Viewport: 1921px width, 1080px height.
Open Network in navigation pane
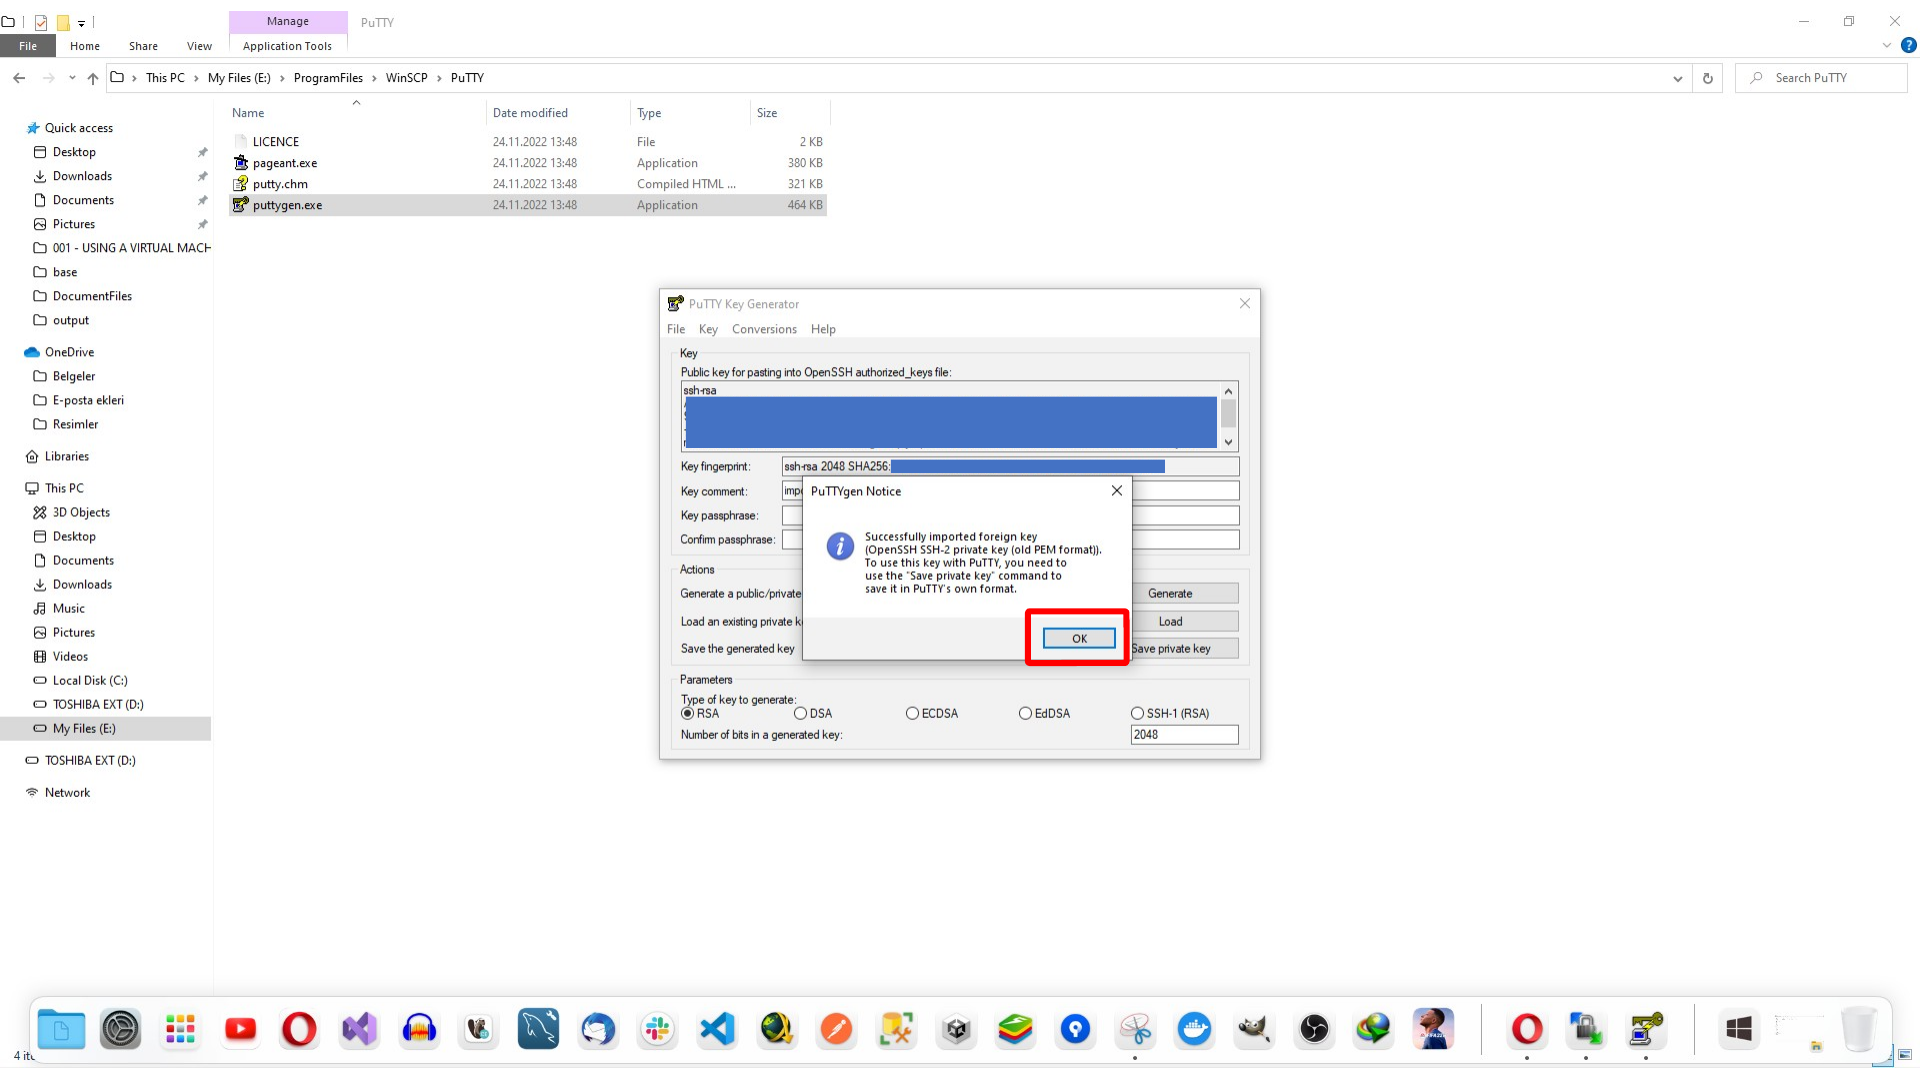coord(67,792)
